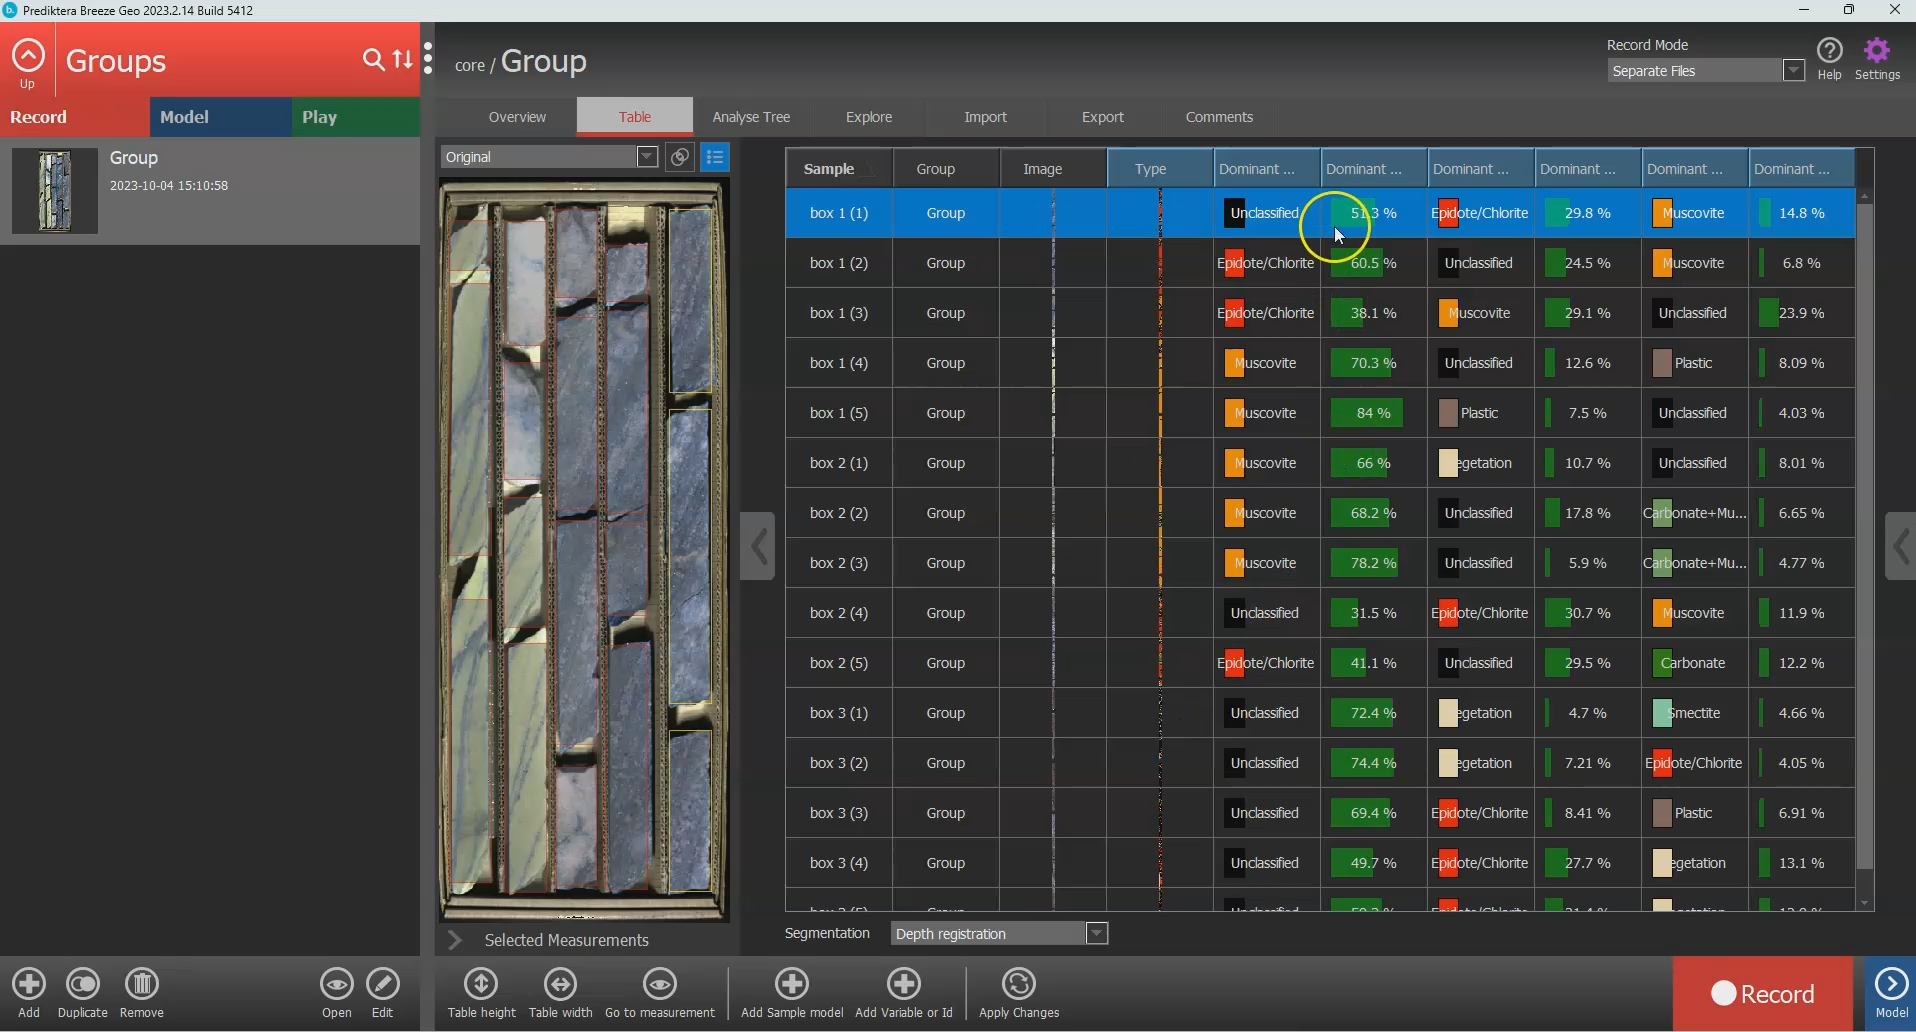Screen dimensions: 1916x1032
Task: Toggle the list view button above image
Action: (715, 157)
